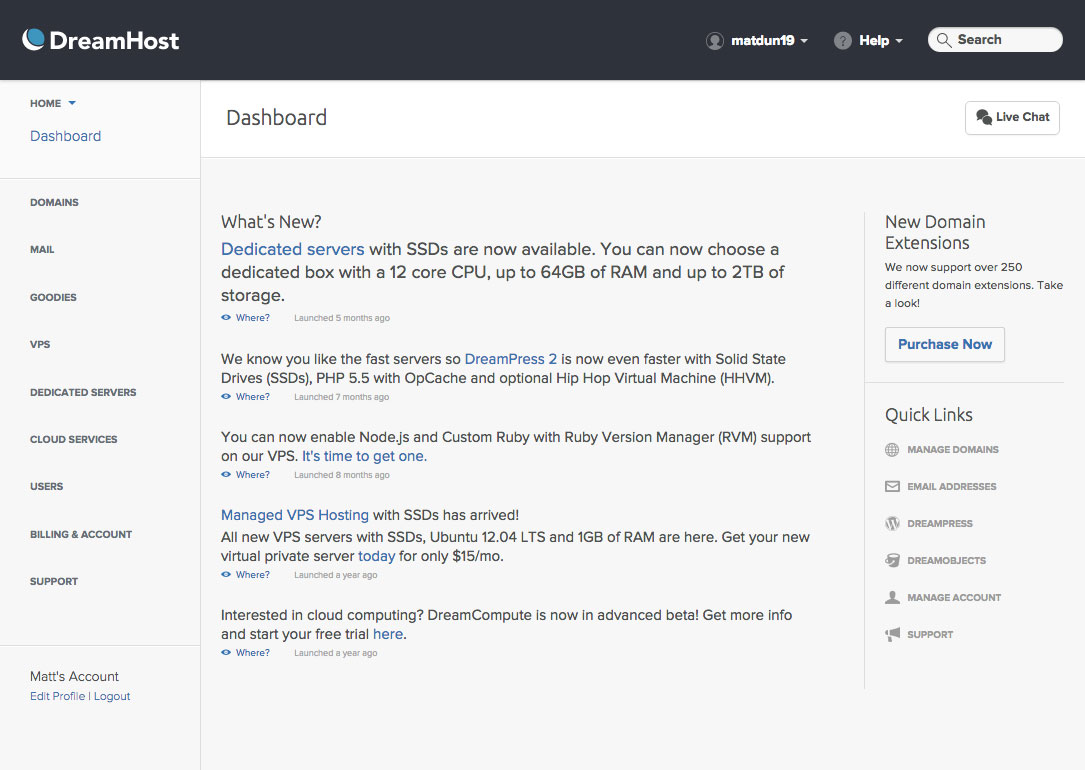This screenshot has height=770, width=1085.
Task: Open the Domains sidebar menu
Action: coord(54,203)
